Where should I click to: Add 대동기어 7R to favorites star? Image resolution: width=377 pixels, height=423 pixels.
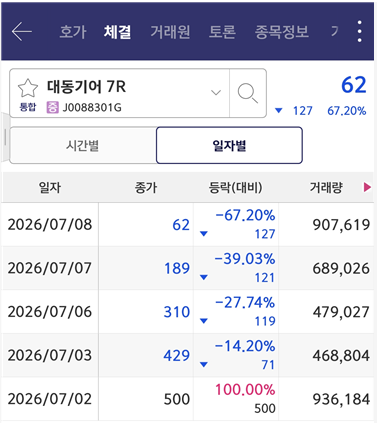pos(28,88)
